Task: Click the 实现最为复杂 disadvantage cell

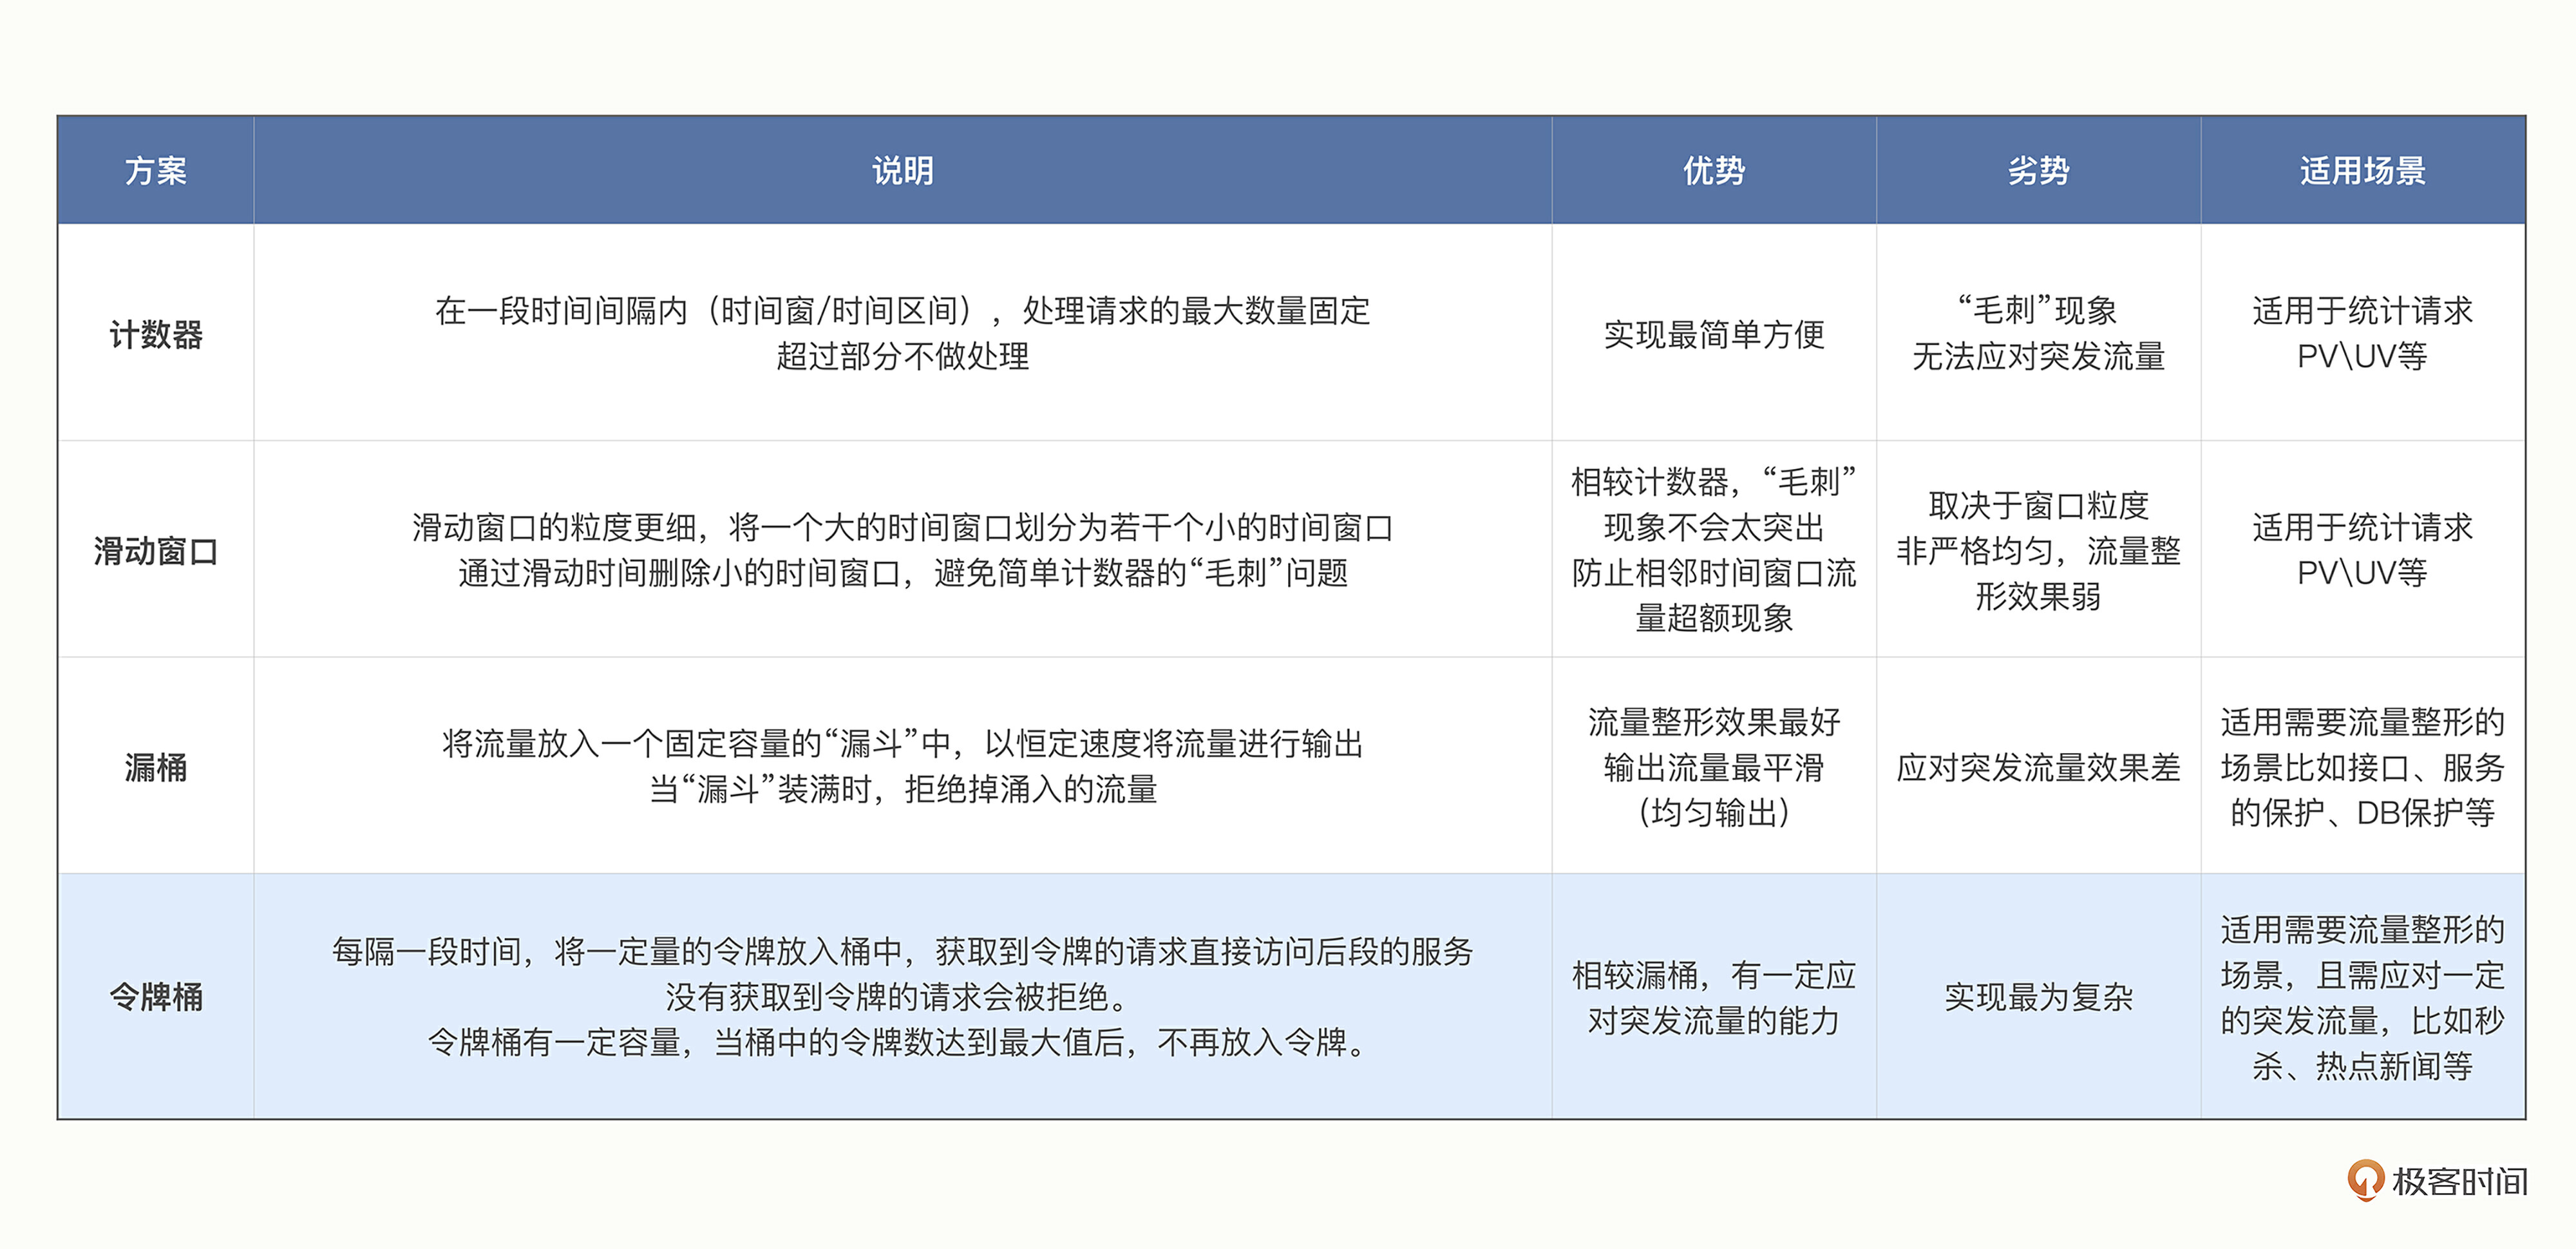Action: pos(2037,996)
